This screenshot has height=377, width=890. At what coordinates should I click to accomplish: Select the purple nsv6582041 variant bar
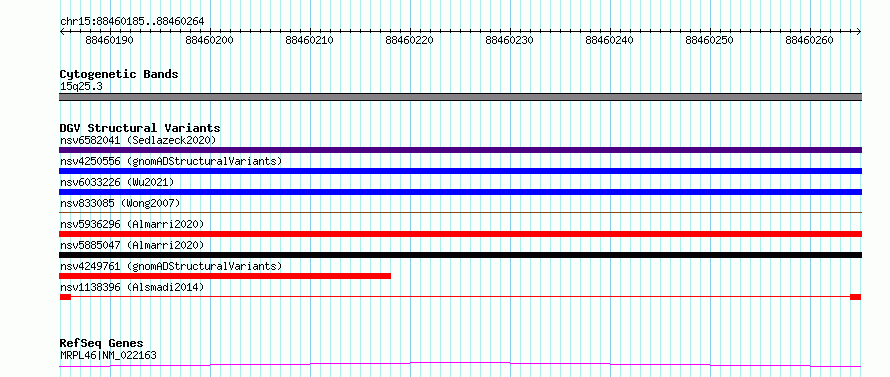(x=460, y=150)
